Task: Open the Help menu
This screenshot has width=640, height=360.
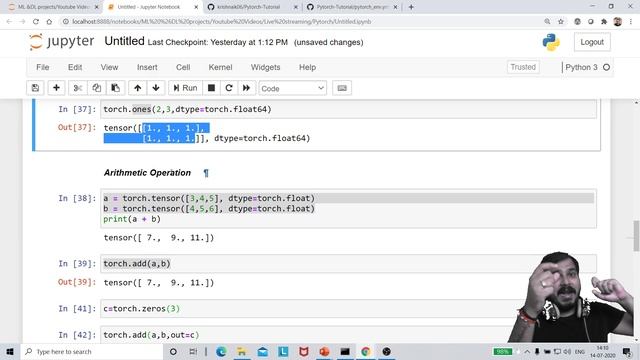Action: tap(307, 67)
